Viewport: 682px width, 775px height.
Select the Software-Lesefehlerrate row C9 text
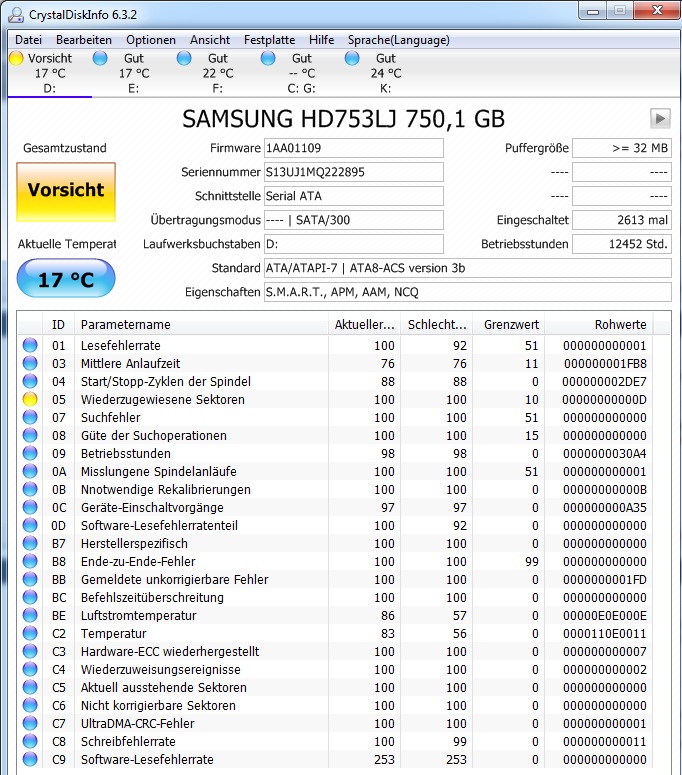[x=147, y=759]
